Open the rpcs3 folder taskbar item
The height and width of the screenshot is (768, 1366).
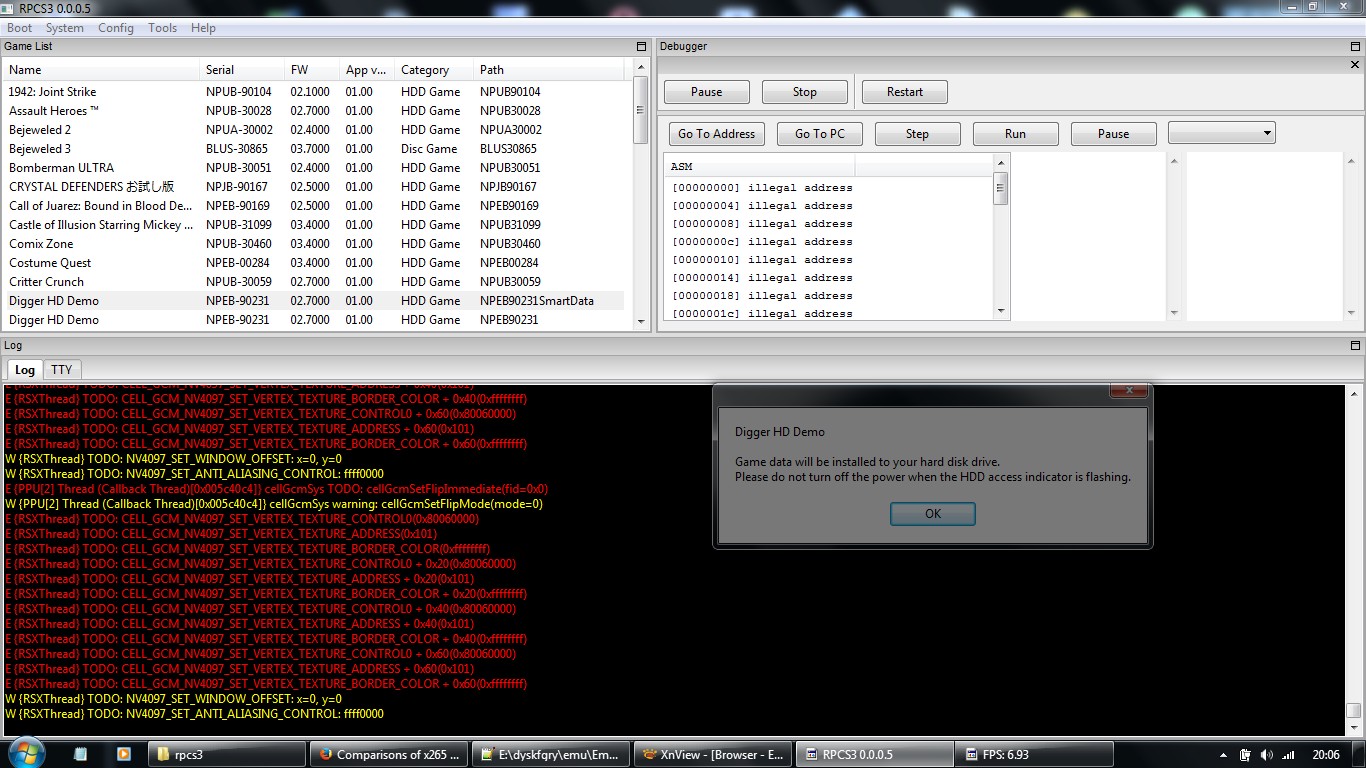[x=230, y=754]
